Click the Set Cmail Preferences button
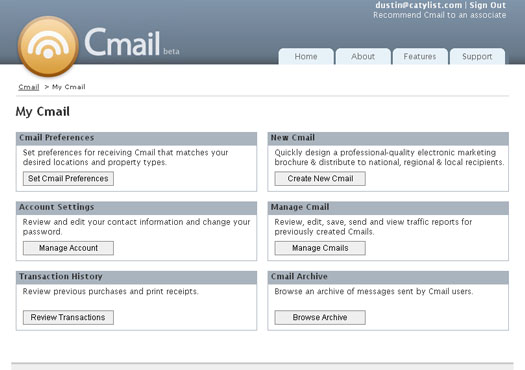525x370 pixels. [68, 178]
